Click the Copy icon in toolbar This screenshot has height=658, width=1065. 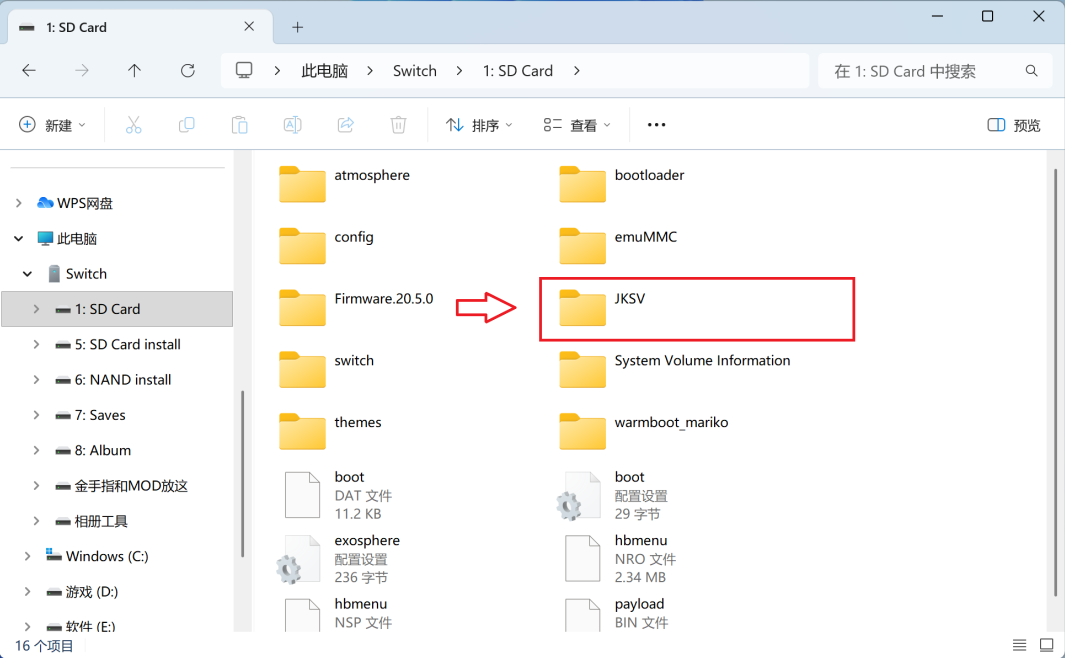(x=186, y=125)
